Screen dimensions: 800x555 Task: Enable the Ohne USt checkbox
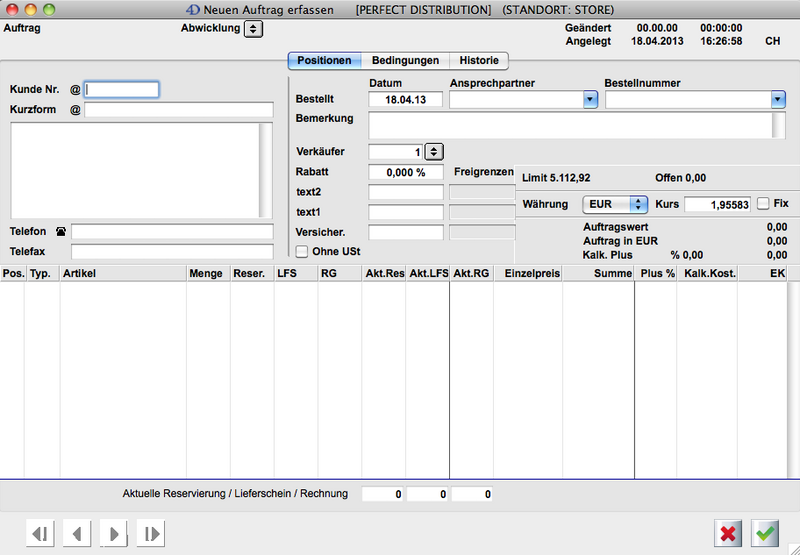click(x=302, y=252)
